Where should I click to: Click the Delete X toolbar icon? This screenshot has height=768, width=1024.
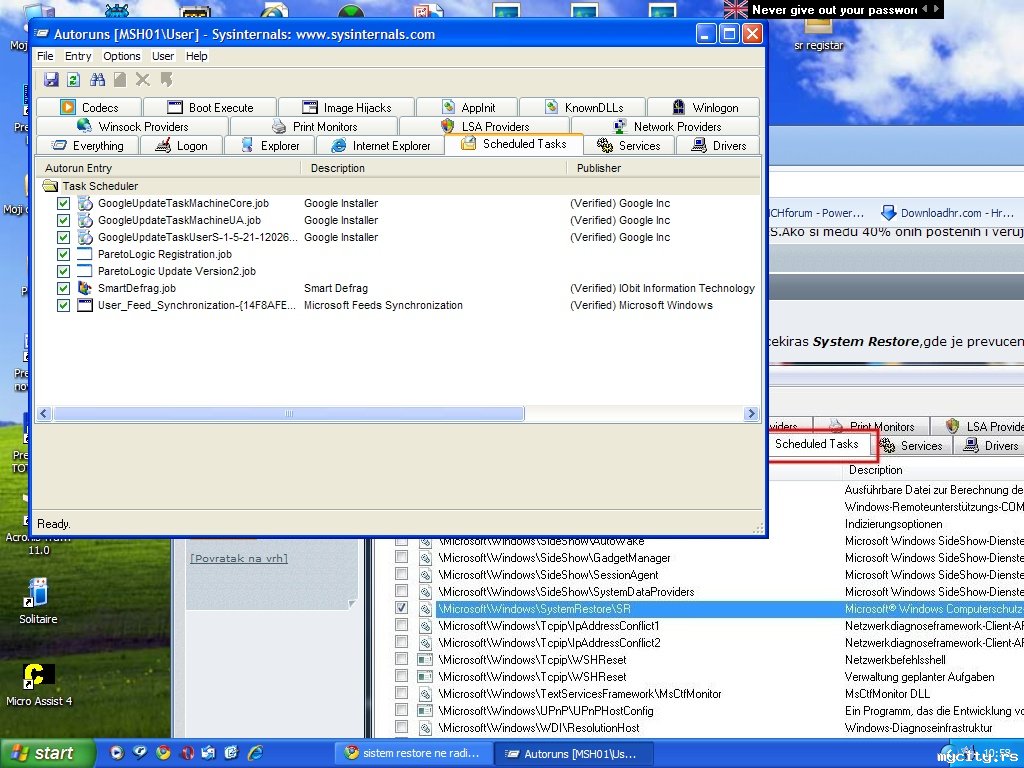tap(142, 80)
